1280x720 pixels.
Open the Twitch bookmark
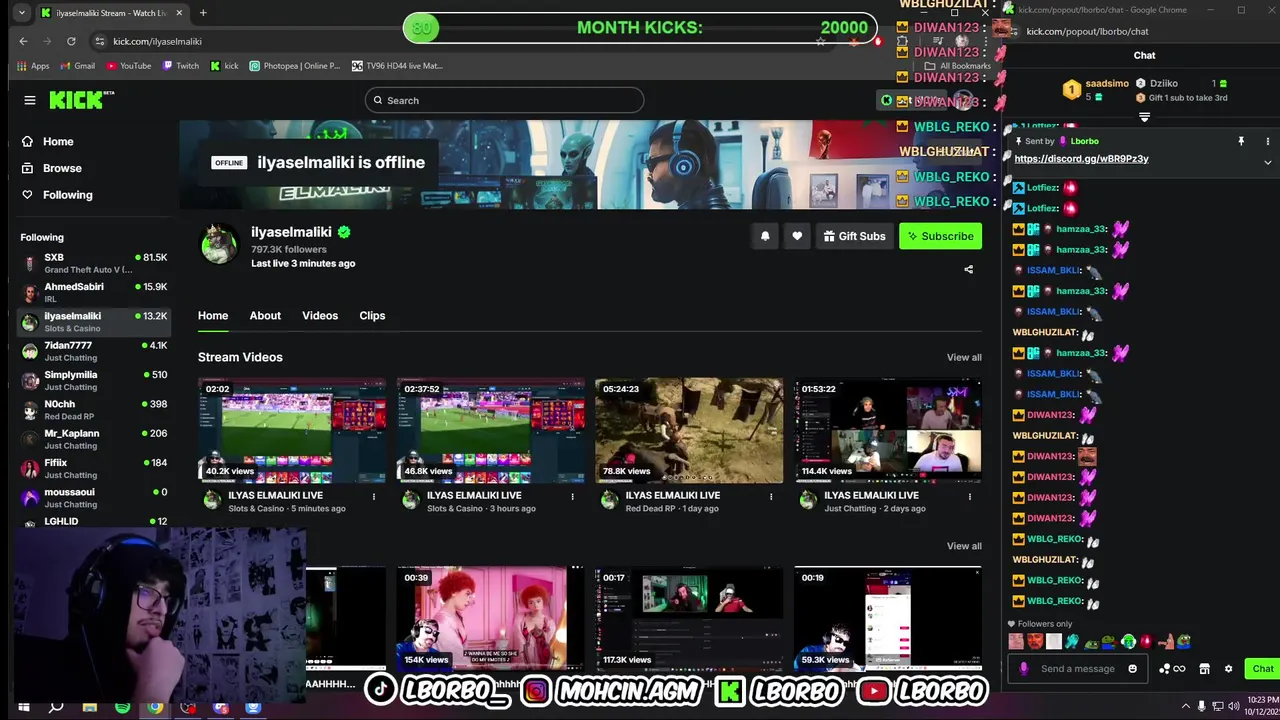click(180, 66)
